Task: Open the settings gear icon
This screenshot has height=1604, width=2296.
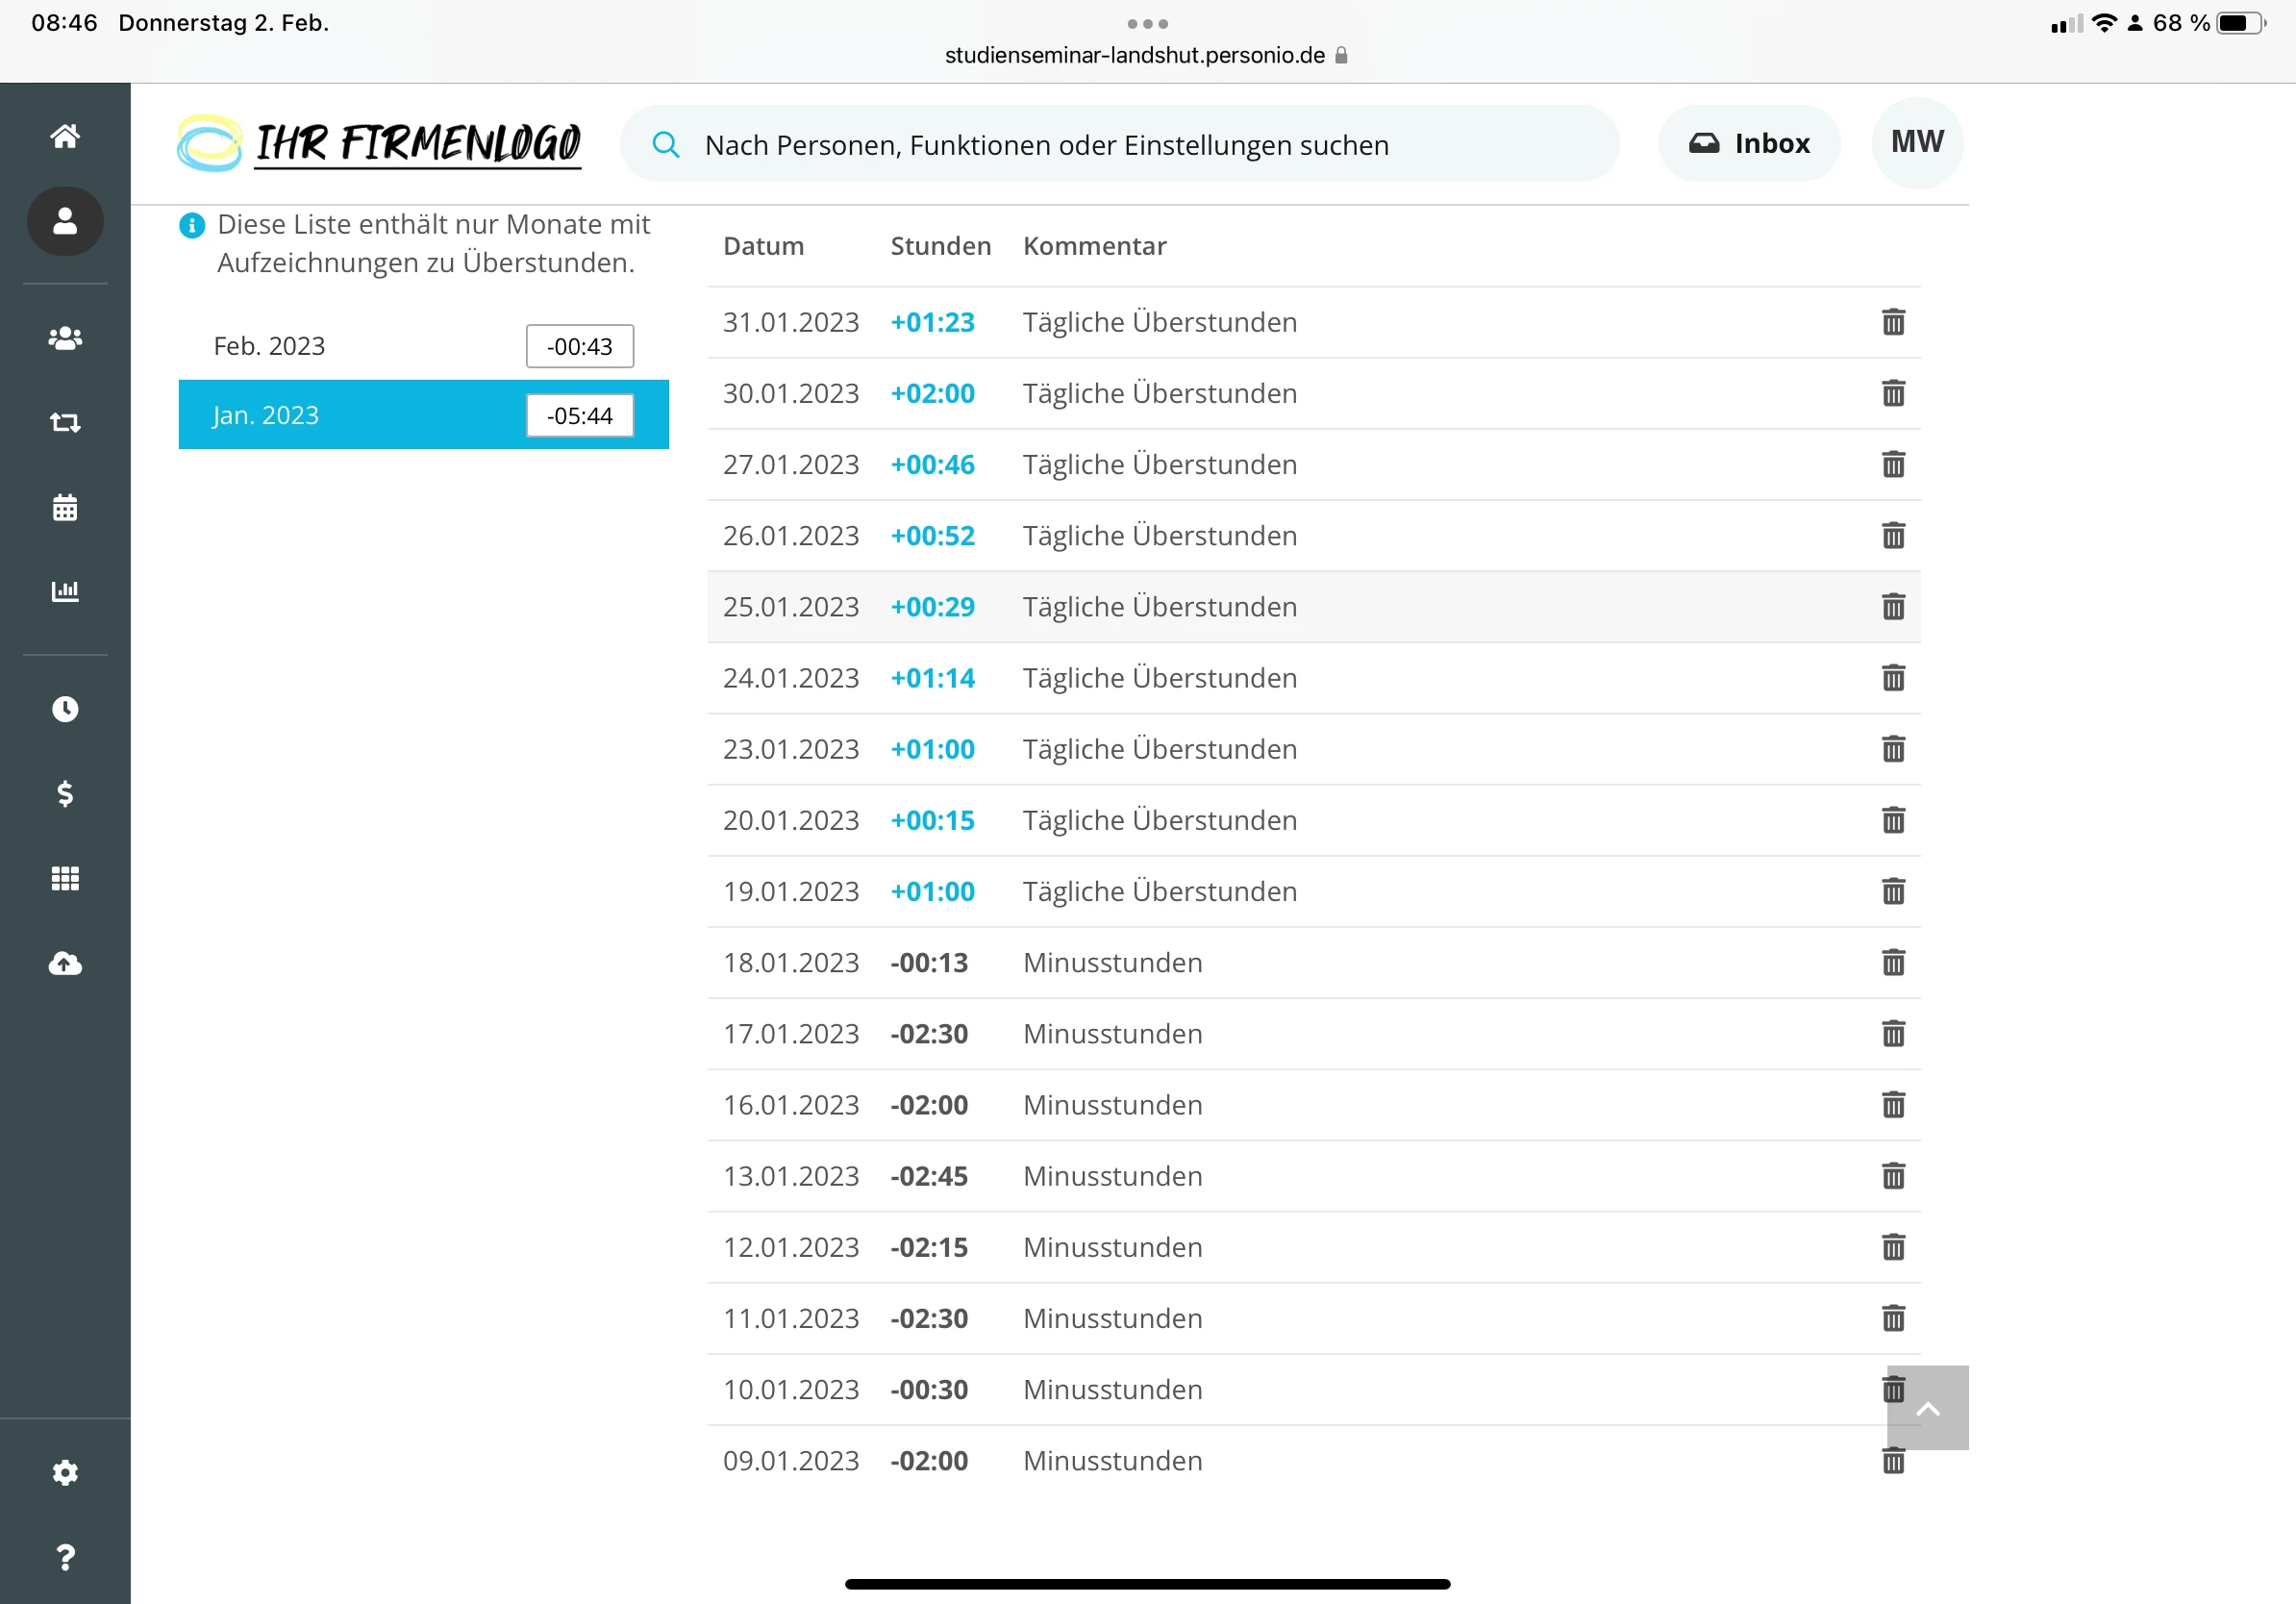Action: [65, 1472]
